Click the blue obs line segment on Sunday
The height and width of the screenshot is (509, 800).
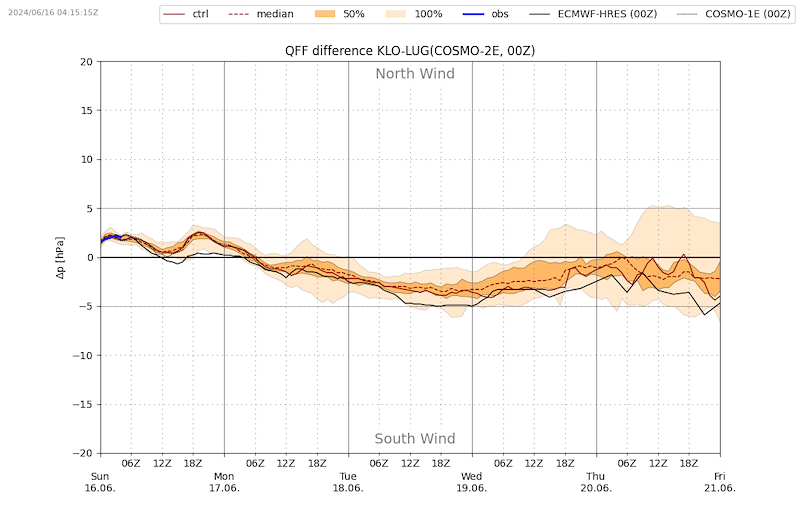coord(110,237)
